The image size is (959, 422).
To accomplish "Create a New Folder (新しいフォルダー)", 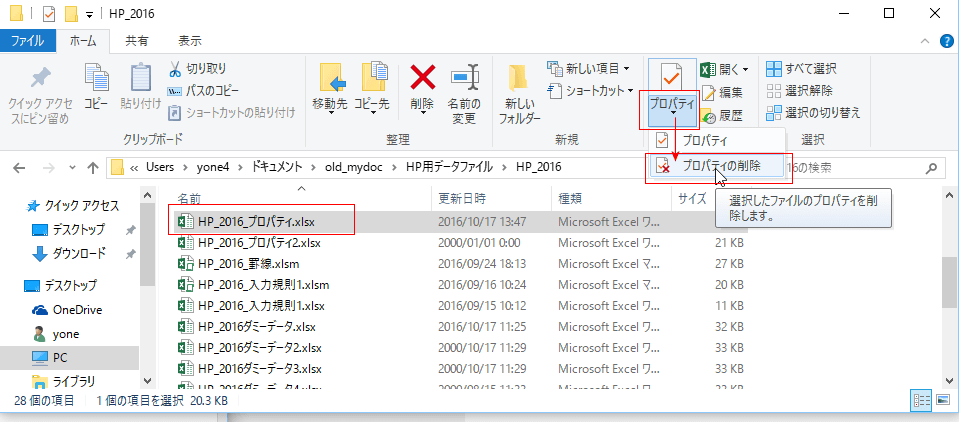I will (x=519, y=92).
